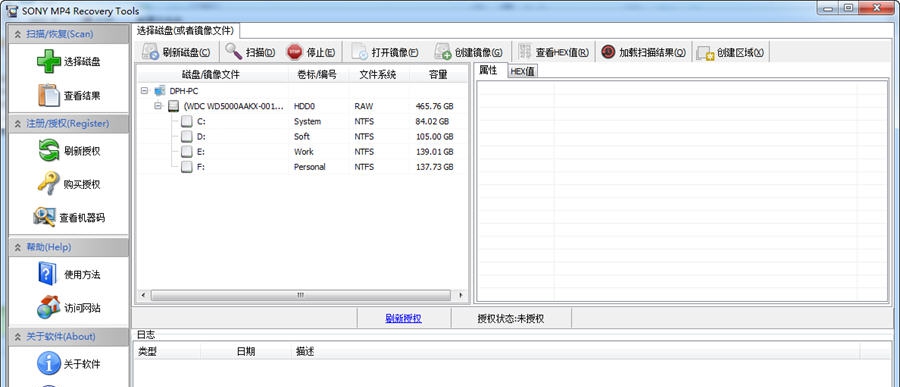This screenshot has height=387, width=900.
Task: Click the disk list horizontal scrollbar thumb
Action: [300, 295]
